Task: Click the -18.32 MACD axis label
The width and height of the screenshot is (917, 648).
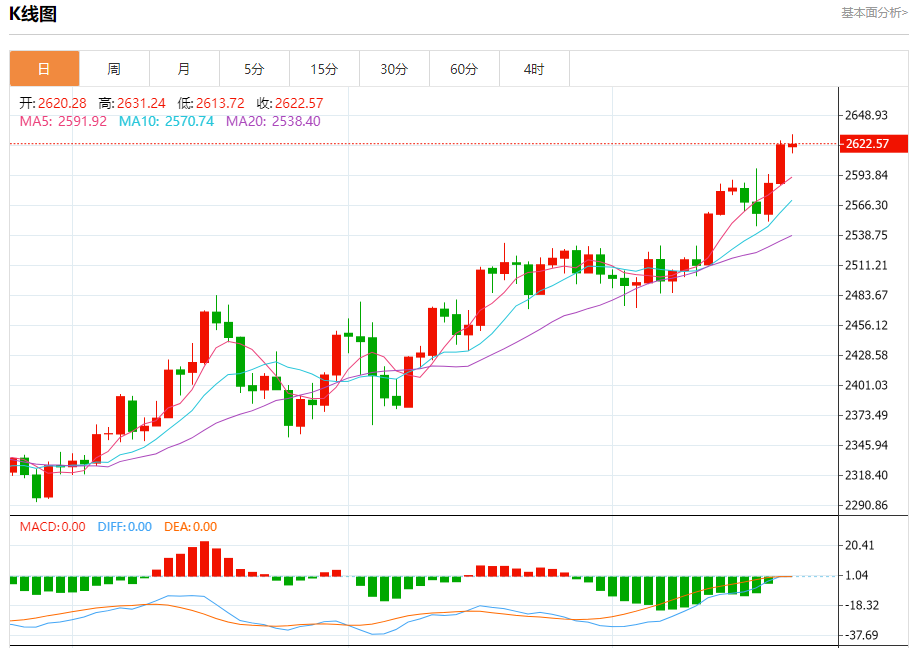Action: coord(862,605)
